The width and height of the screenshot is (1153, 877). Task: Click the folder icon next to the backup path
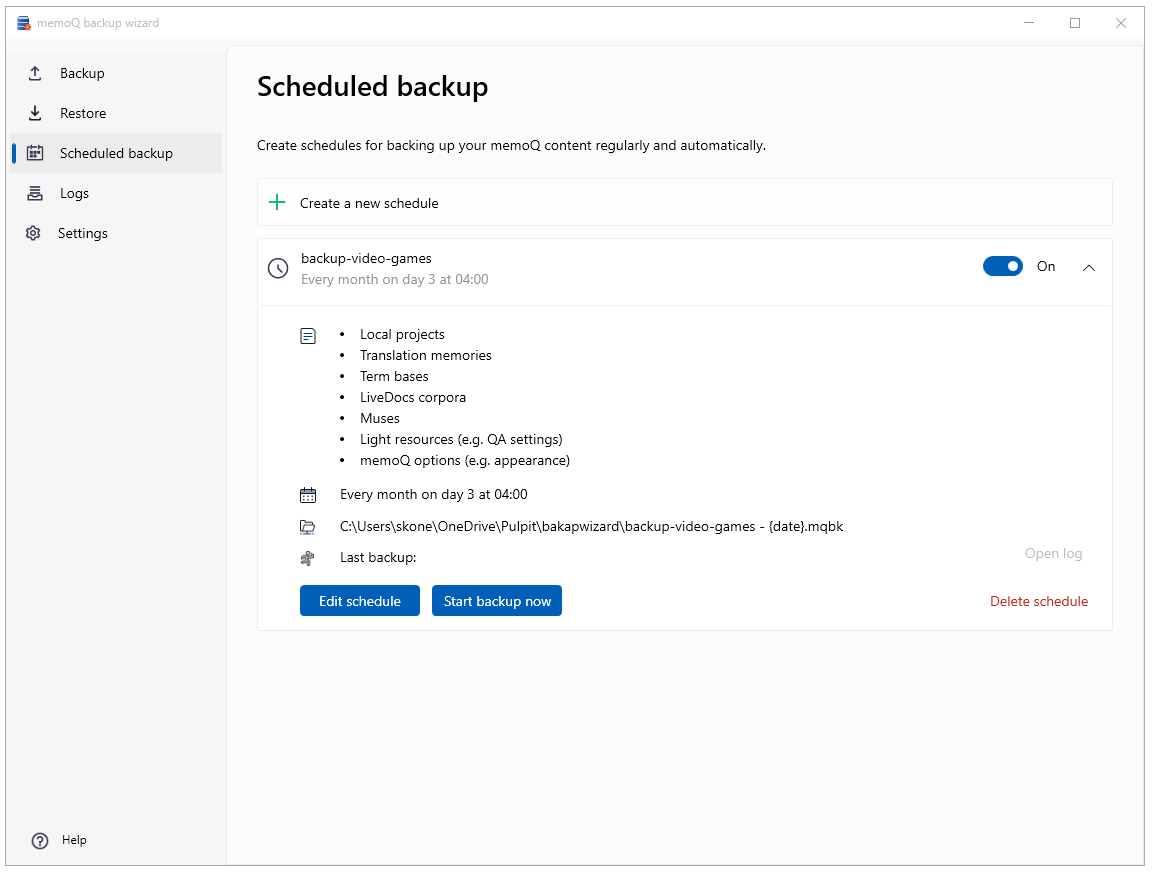[308, 526]
